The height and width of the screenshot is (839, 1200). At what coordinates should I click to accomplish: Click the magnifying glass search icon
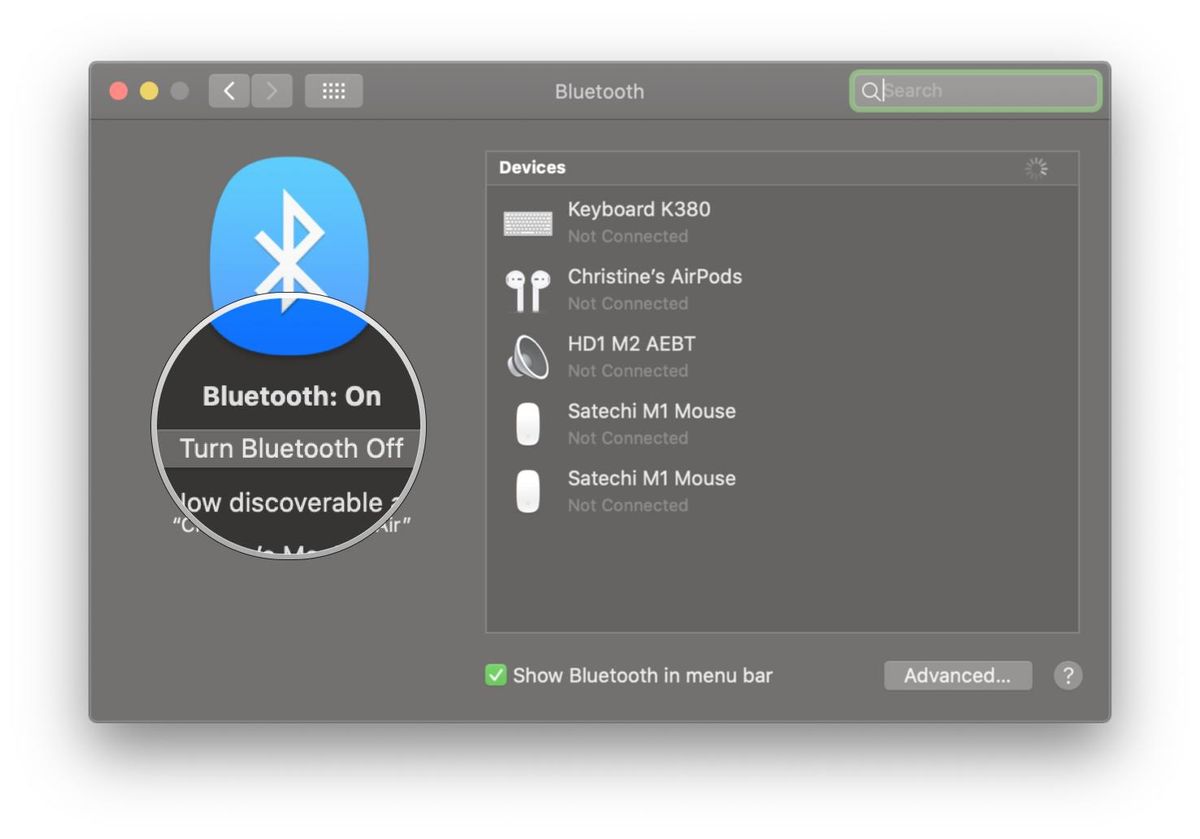tap(871, 91)
